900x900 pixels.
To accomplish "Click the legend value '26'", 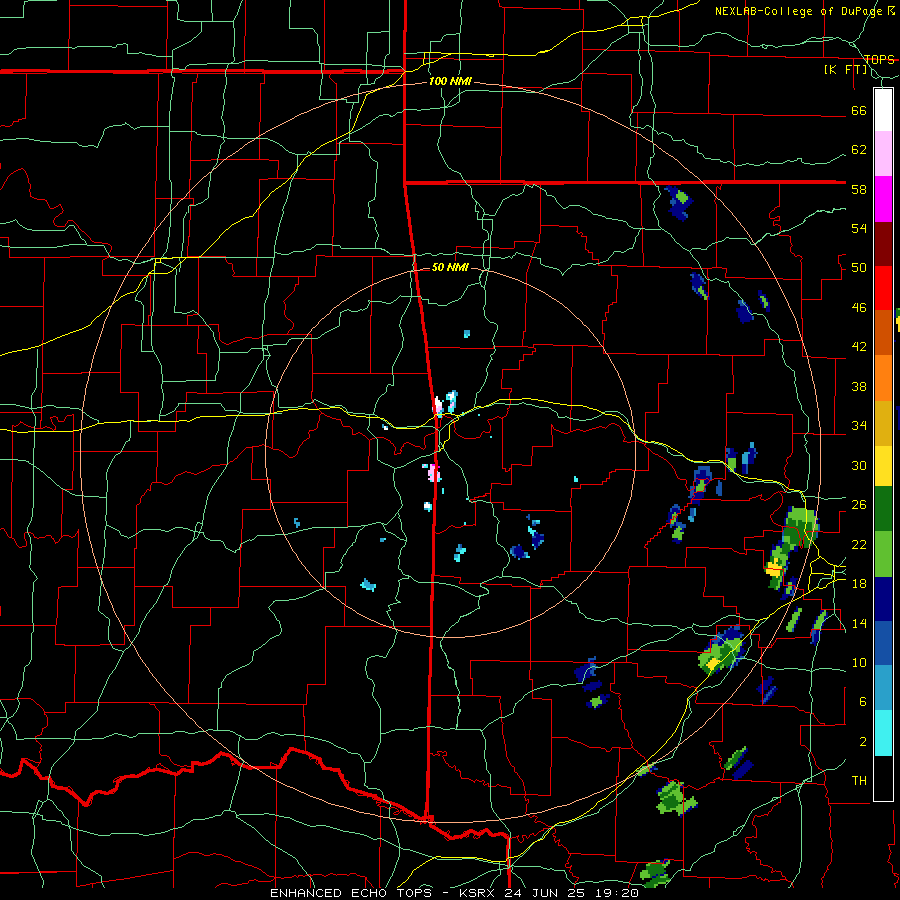I will pyautogui.click(x=859, y=505).
